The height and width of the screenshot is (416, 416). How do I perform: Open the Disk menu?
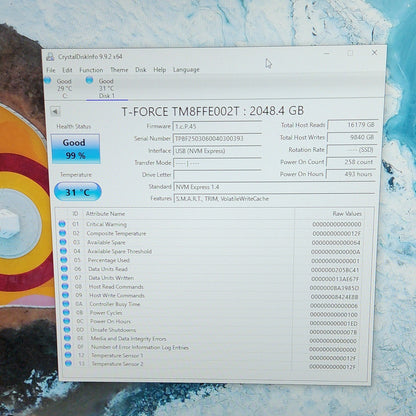click(x=141, y=70)
